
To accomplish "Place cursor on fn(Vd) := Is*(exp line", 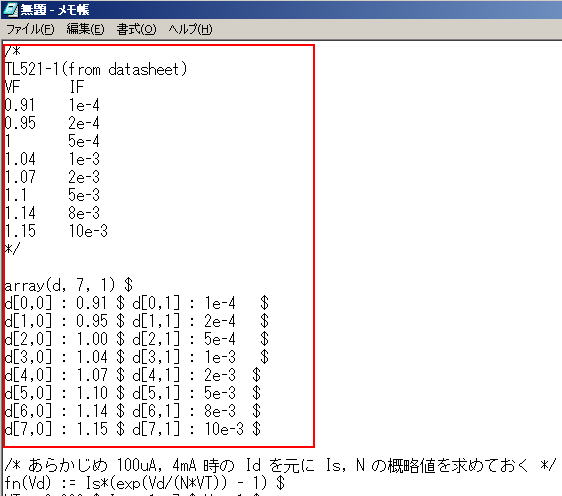I will click(145, 483).
